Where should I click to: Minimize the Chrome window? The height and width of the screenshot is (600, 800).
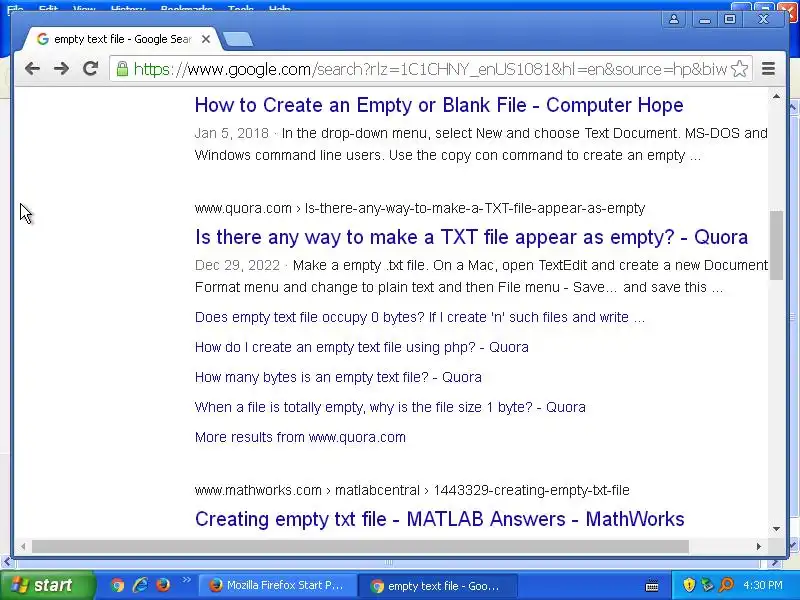(x=705, y=19)
